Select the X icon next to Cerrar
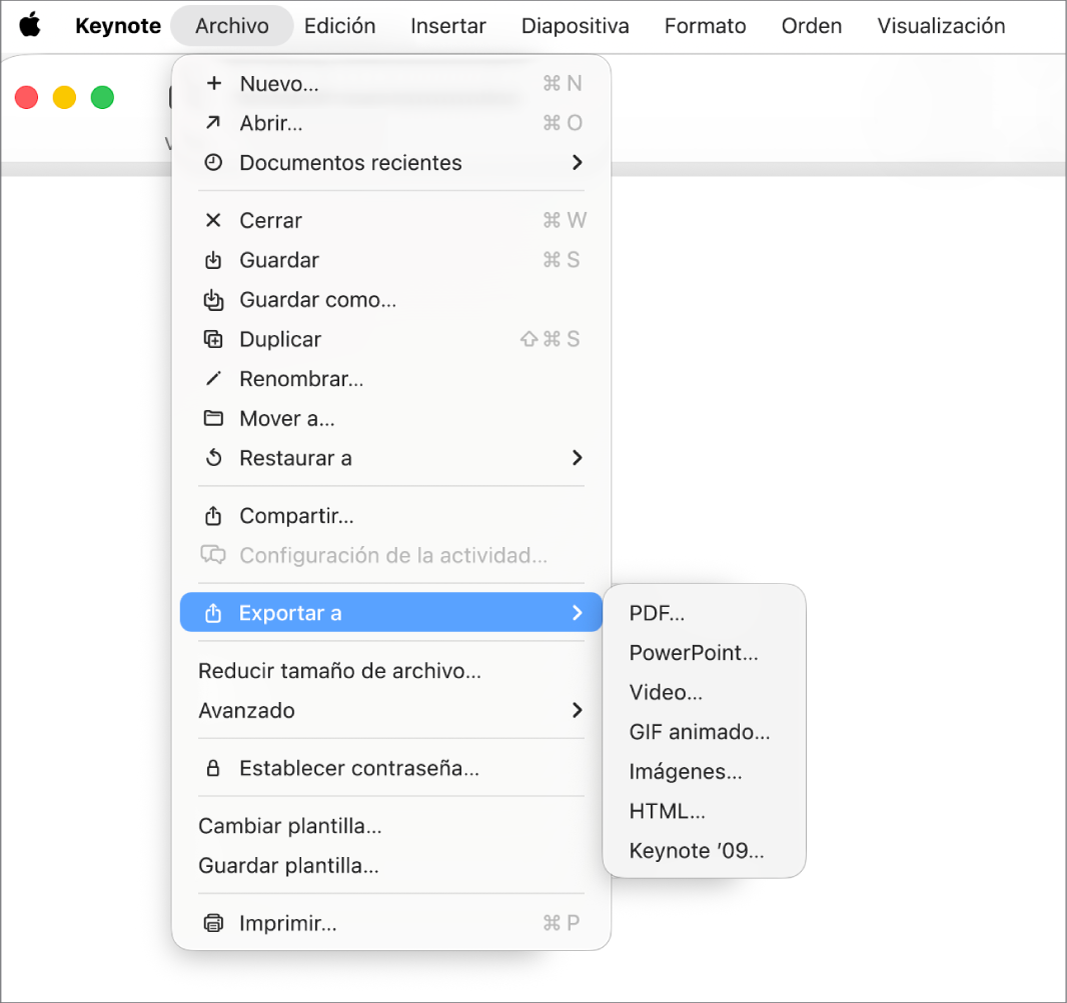The image size is (1067, 1003). (214, 220)
